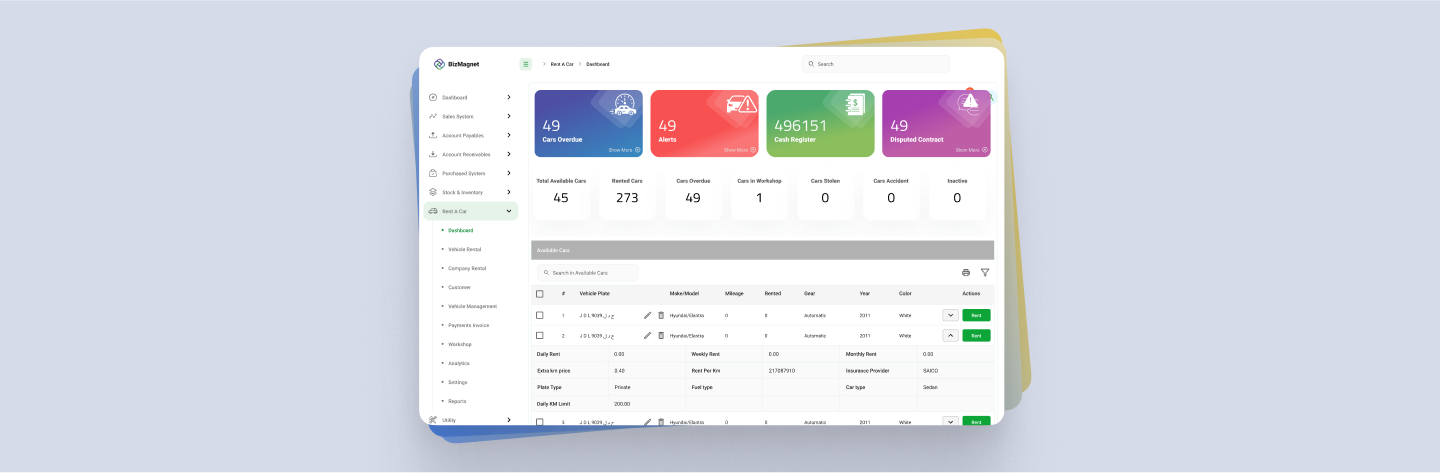Image resolution: width=1441 pixels, height=473 pixels.
Task: Open the Analytics submenu item
Action: tap(458, 363)
